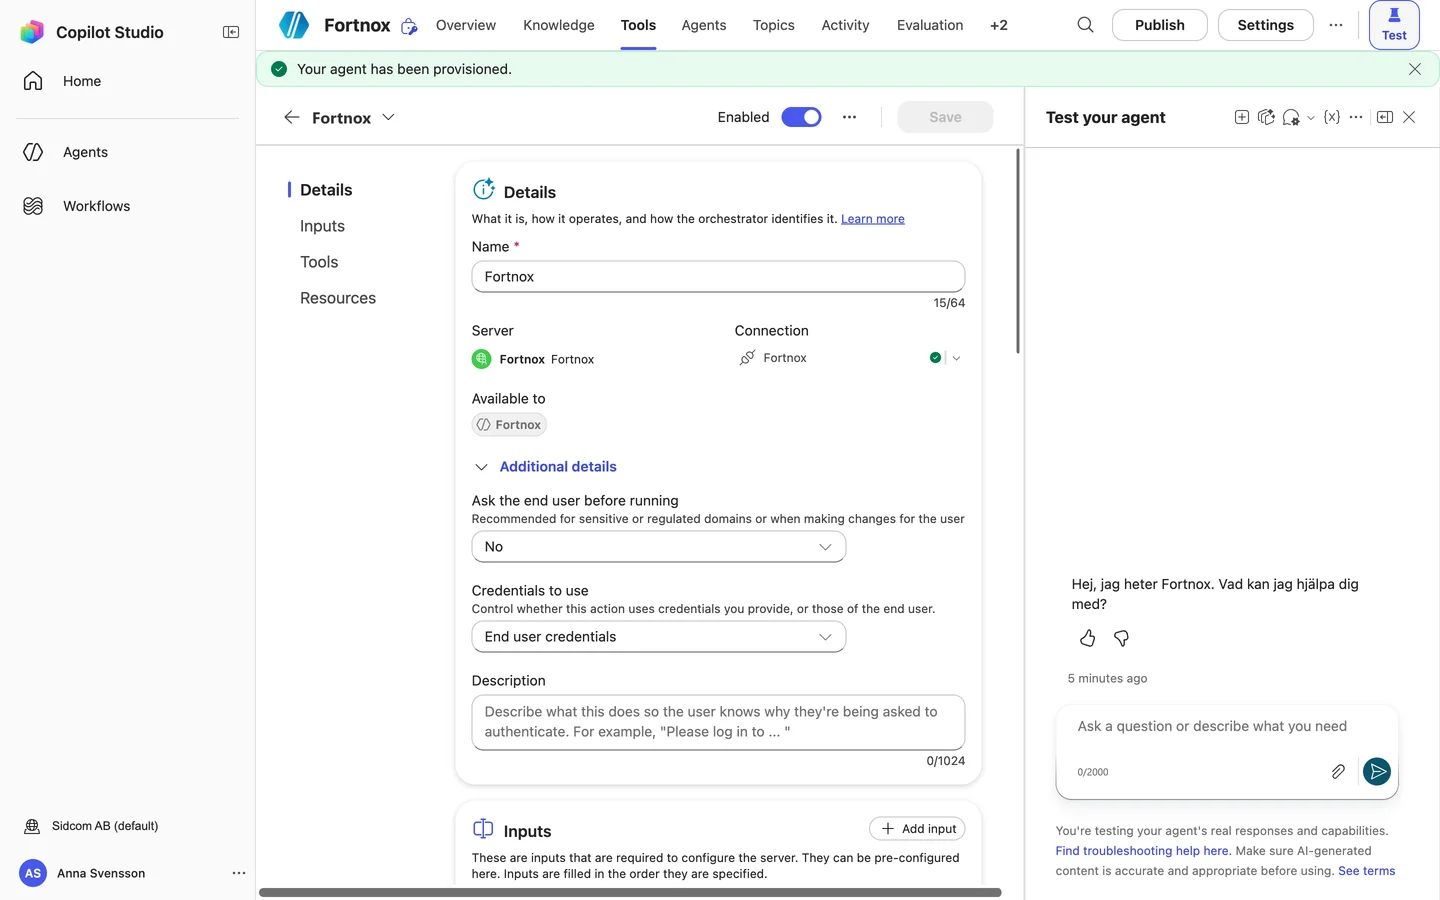
Task: Switch to the Knowledge tab
Action: 559,25
